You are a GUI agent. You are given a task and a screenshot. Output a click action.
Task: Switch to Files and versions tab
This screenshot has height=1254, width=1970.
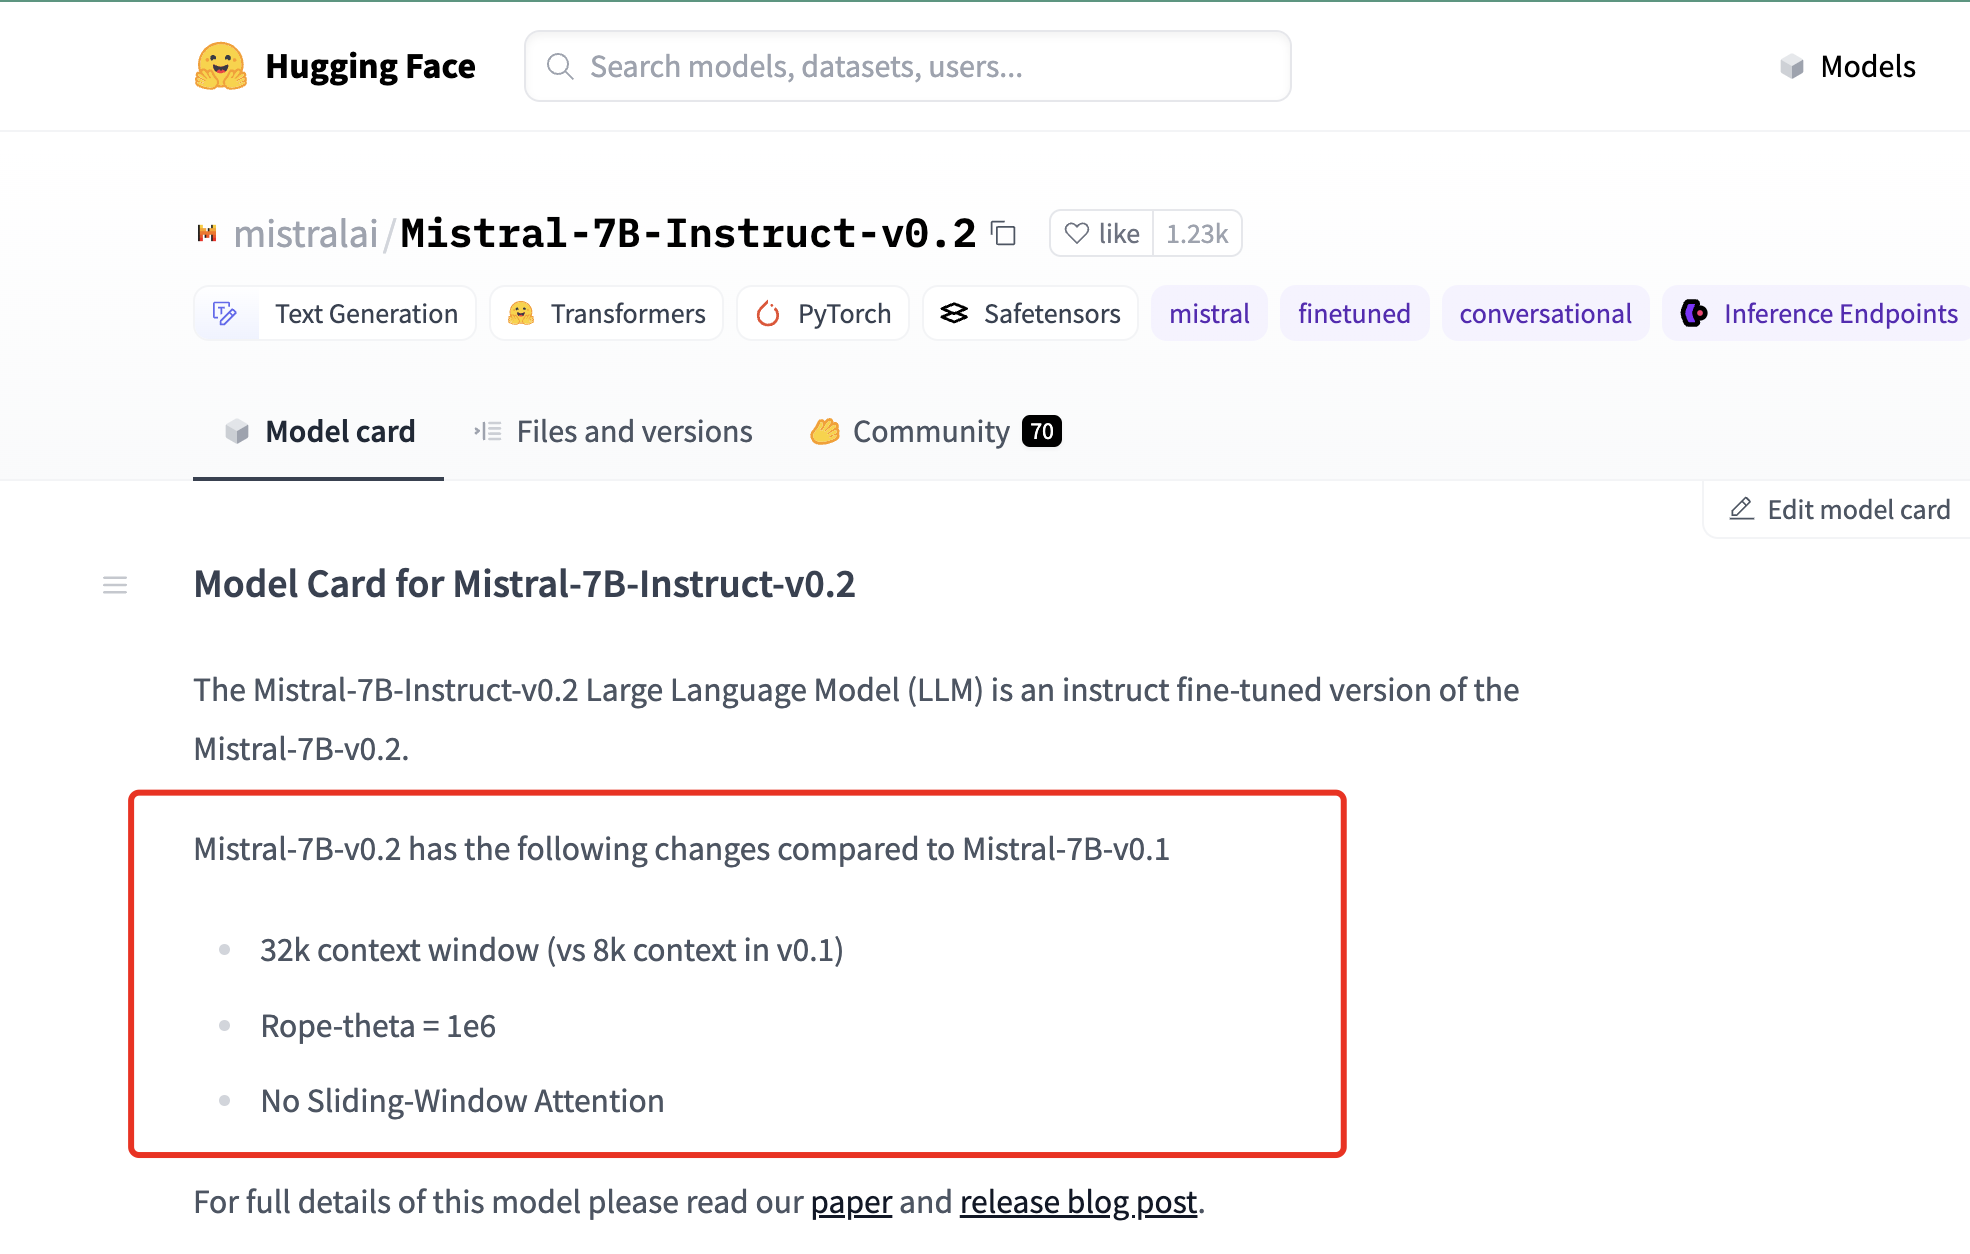612,432
